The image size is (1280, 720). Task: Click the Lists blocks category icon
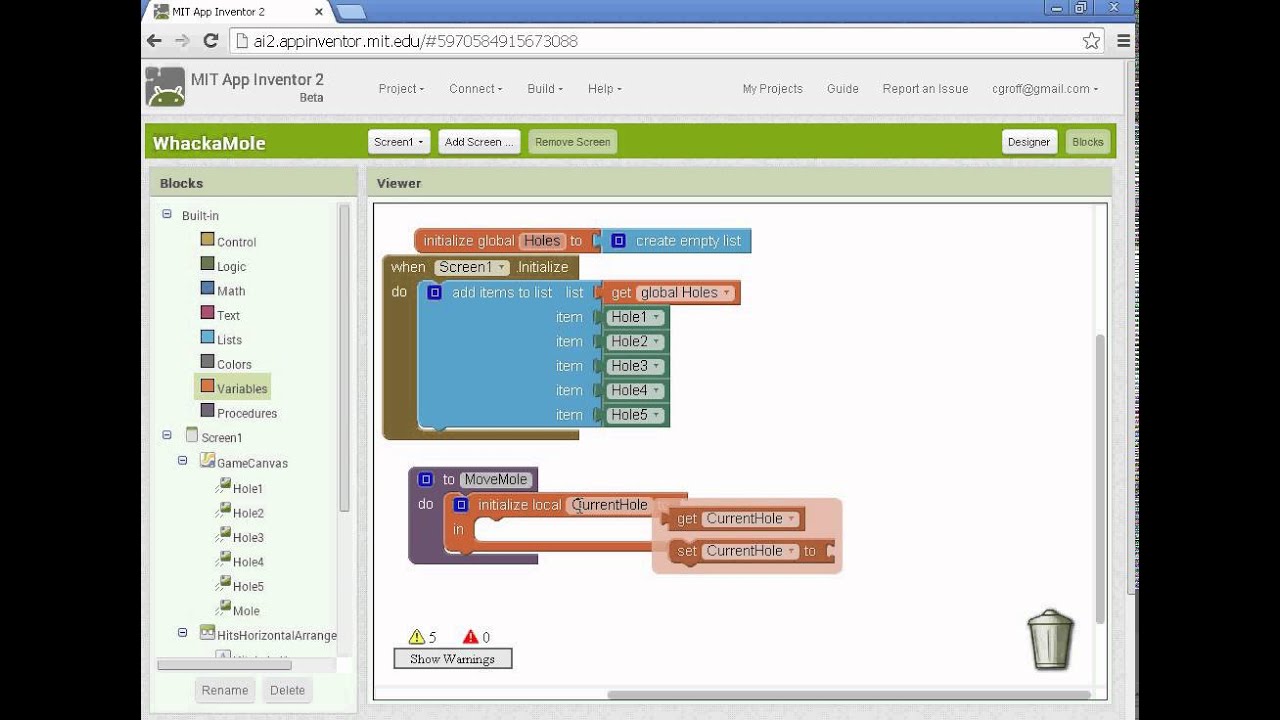pos(207,338)
